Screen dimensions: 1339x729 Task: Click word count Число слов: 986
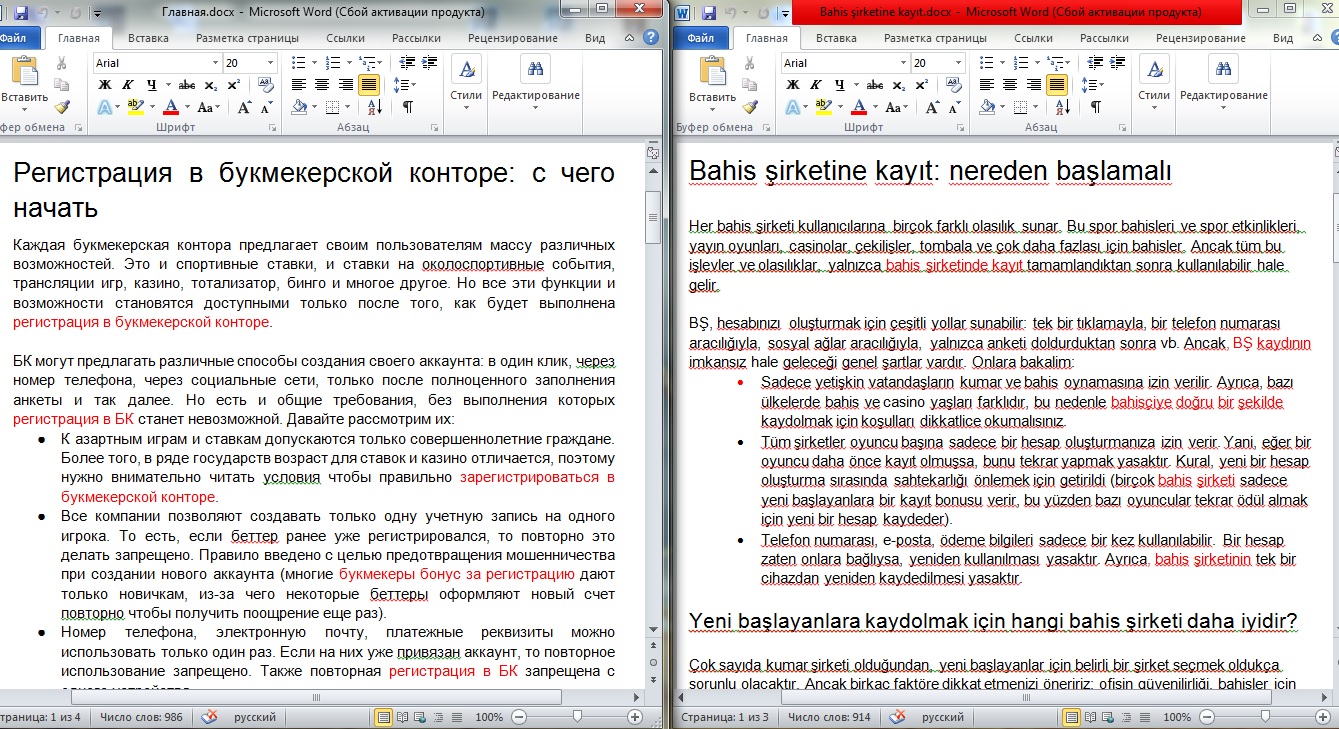coord(139,717)
